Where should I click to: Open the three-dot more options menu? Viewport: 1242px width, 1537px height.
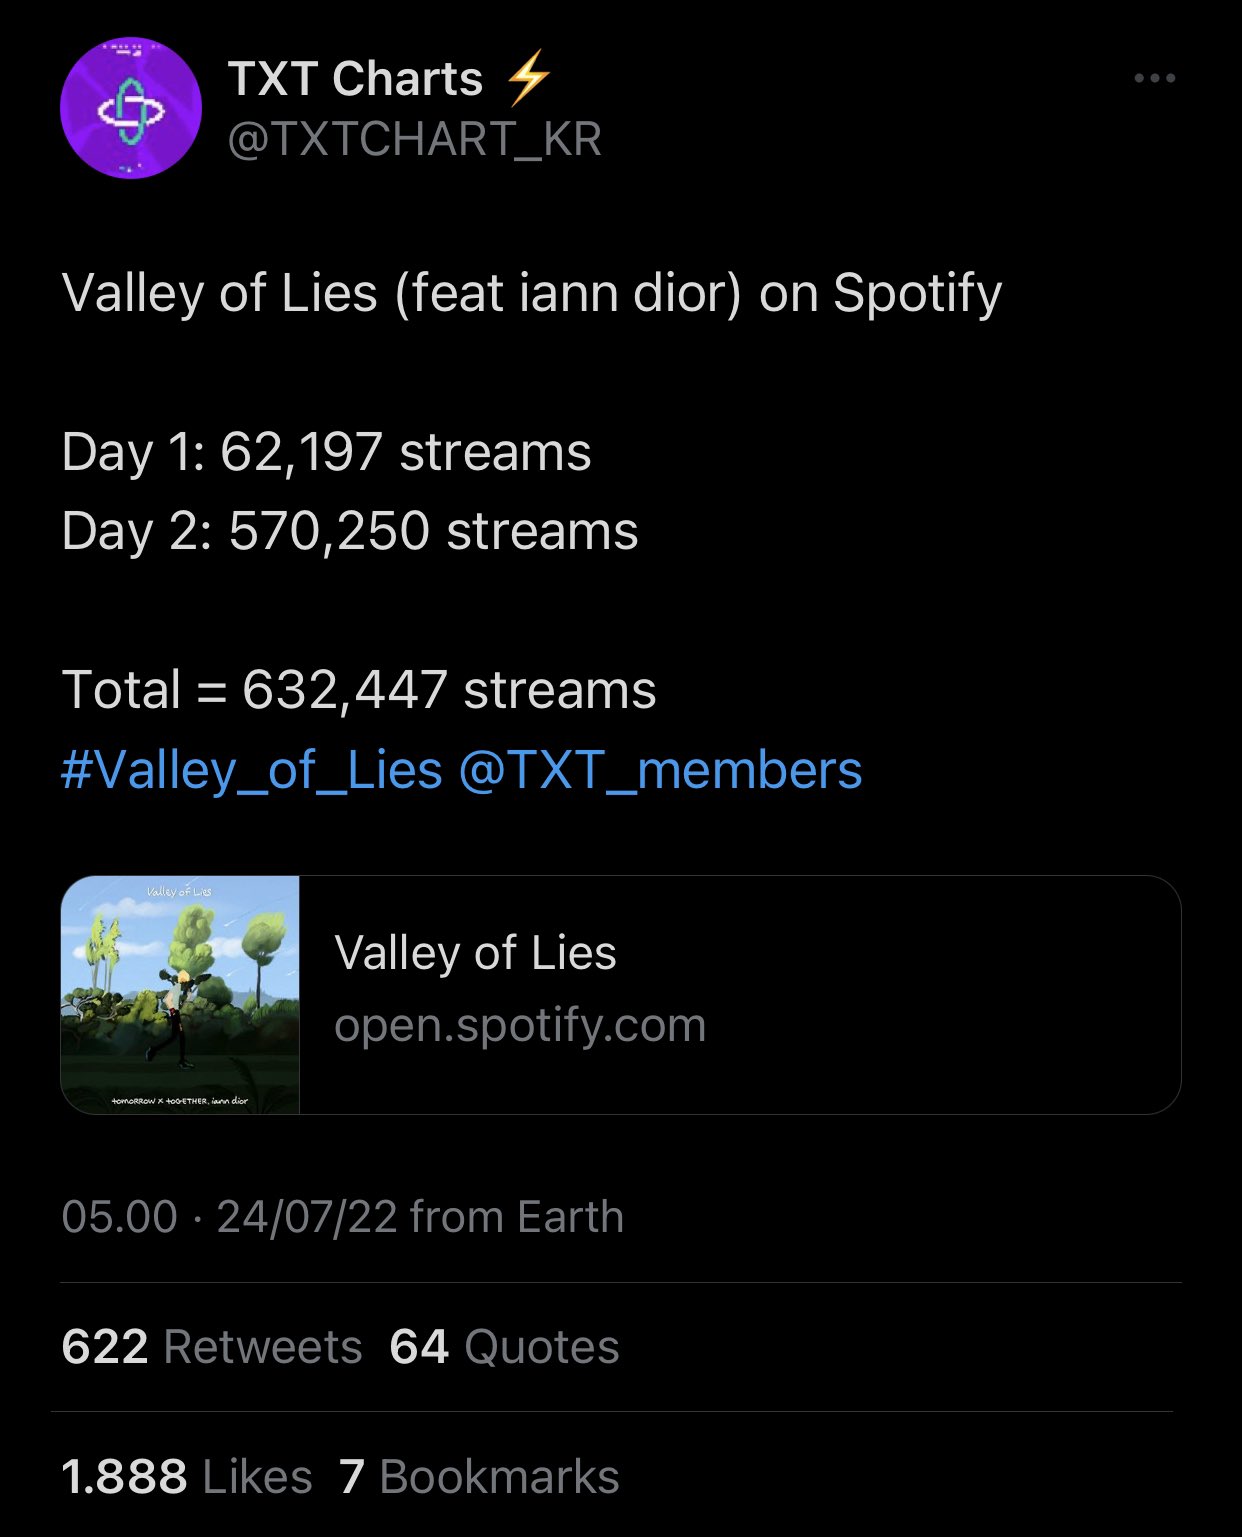coord(1154,78)
